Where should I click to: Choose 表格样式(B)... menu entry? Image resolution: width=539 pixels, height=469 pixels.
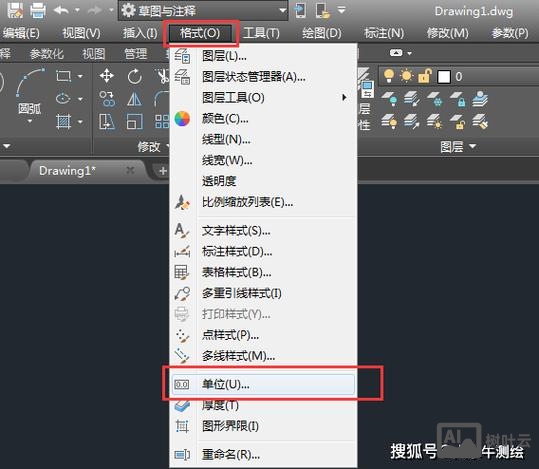click(x=263, y=273)
